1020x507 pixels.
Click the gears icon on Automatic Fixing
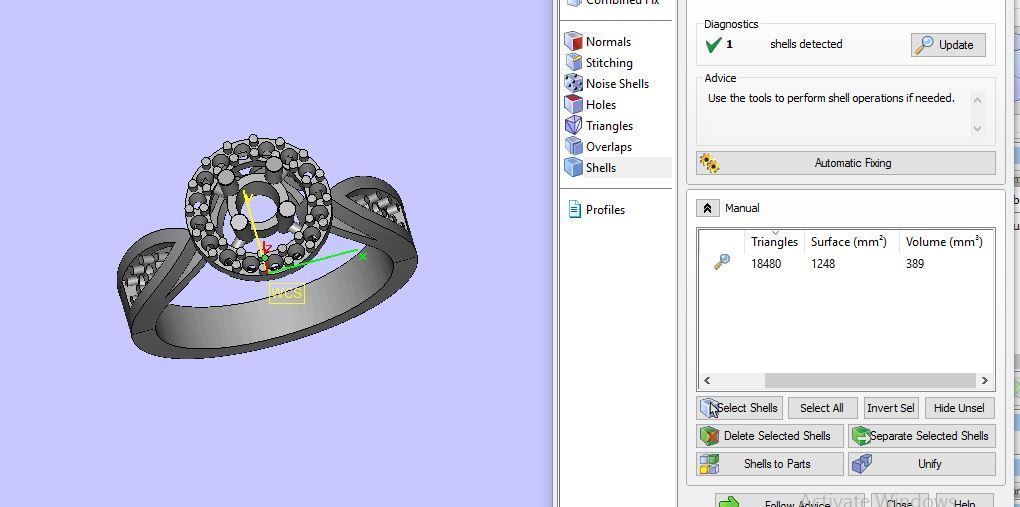[709, 163]
